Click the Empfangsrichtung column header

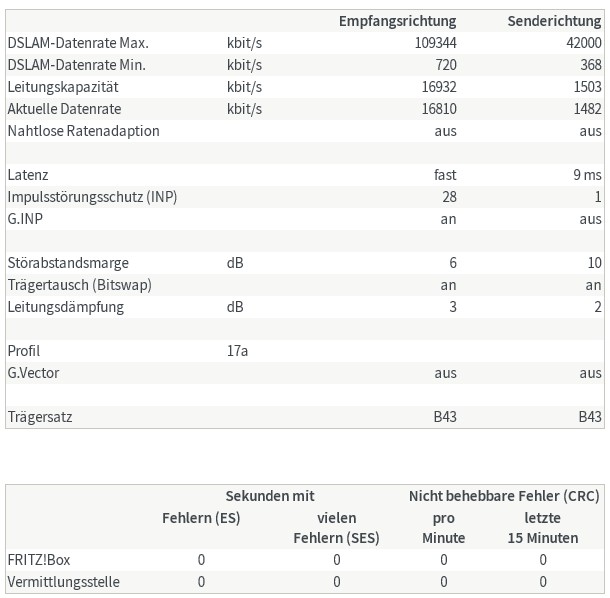(397, 21)
